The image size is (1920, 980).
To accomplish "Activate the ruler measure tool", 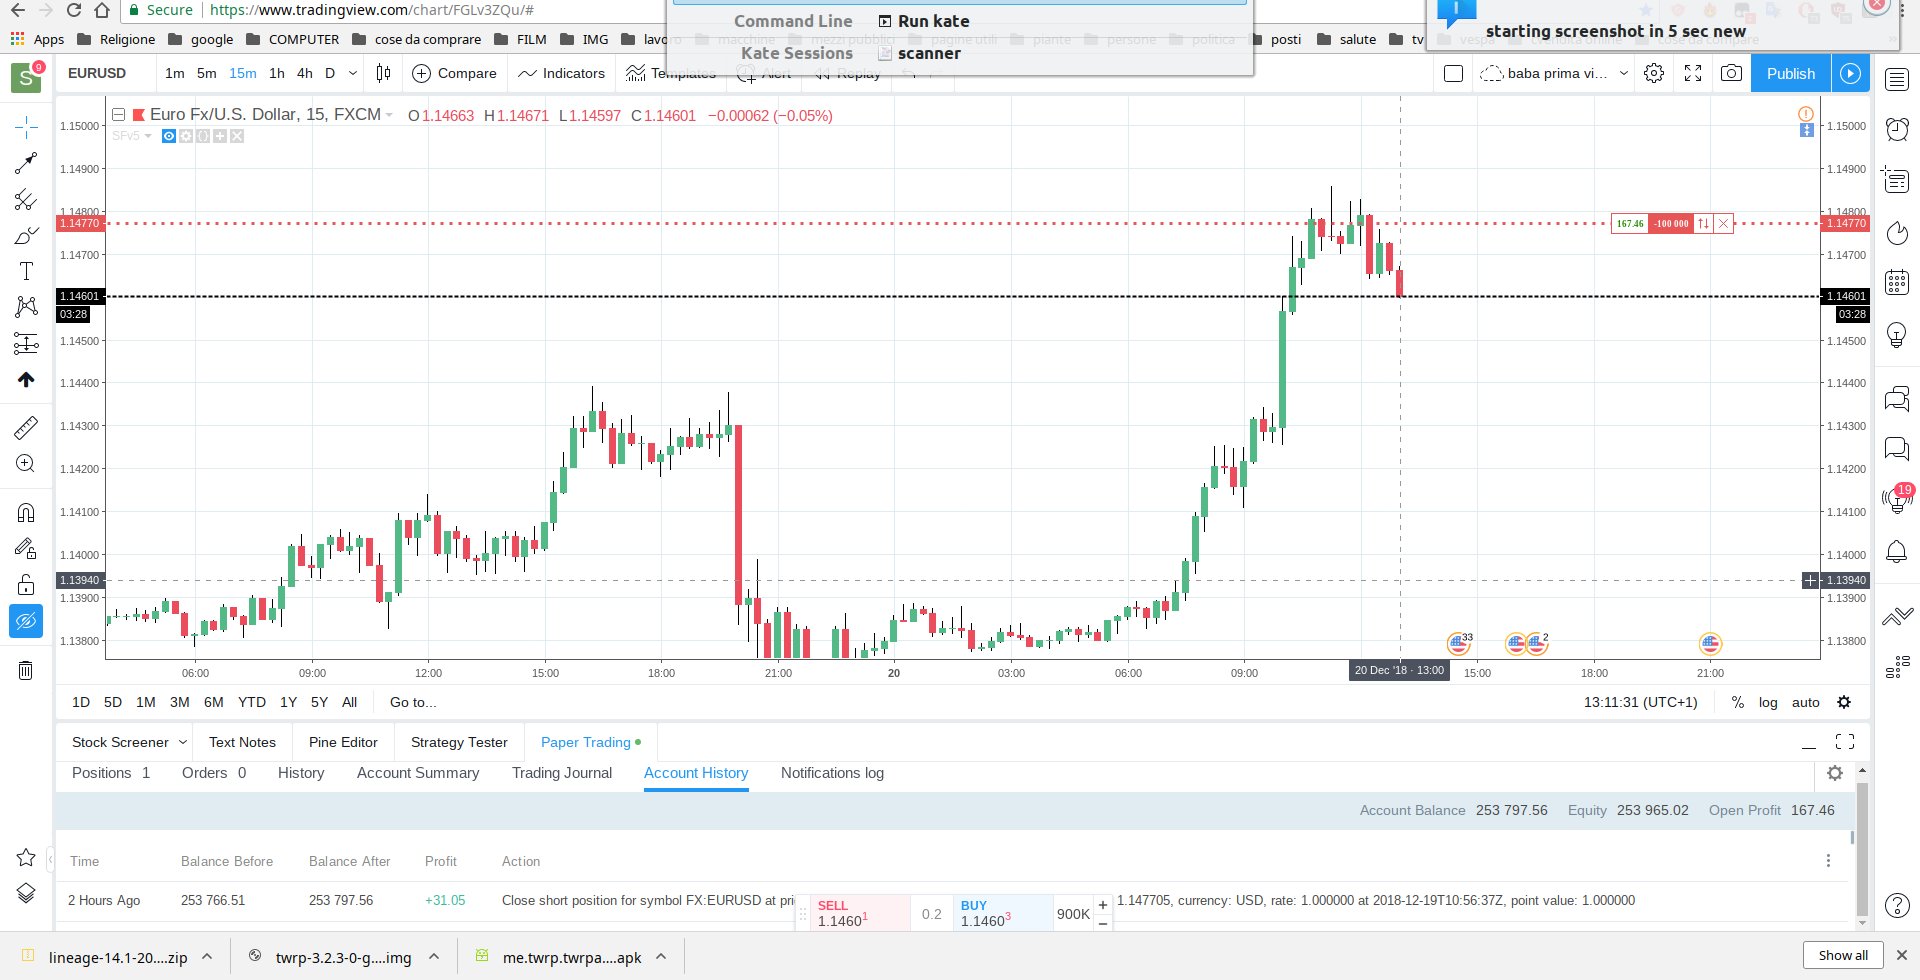I will pos(26,428).
